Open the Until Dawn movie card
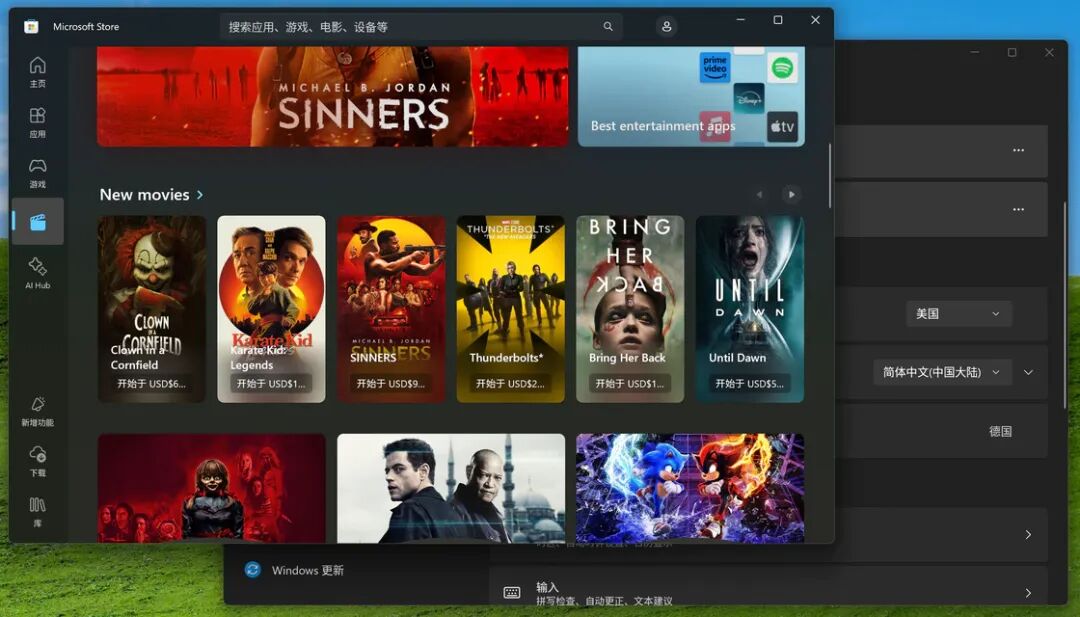The width and height of the screenshot is (1080, 617). pyautogui.click(x=750, y=309)
